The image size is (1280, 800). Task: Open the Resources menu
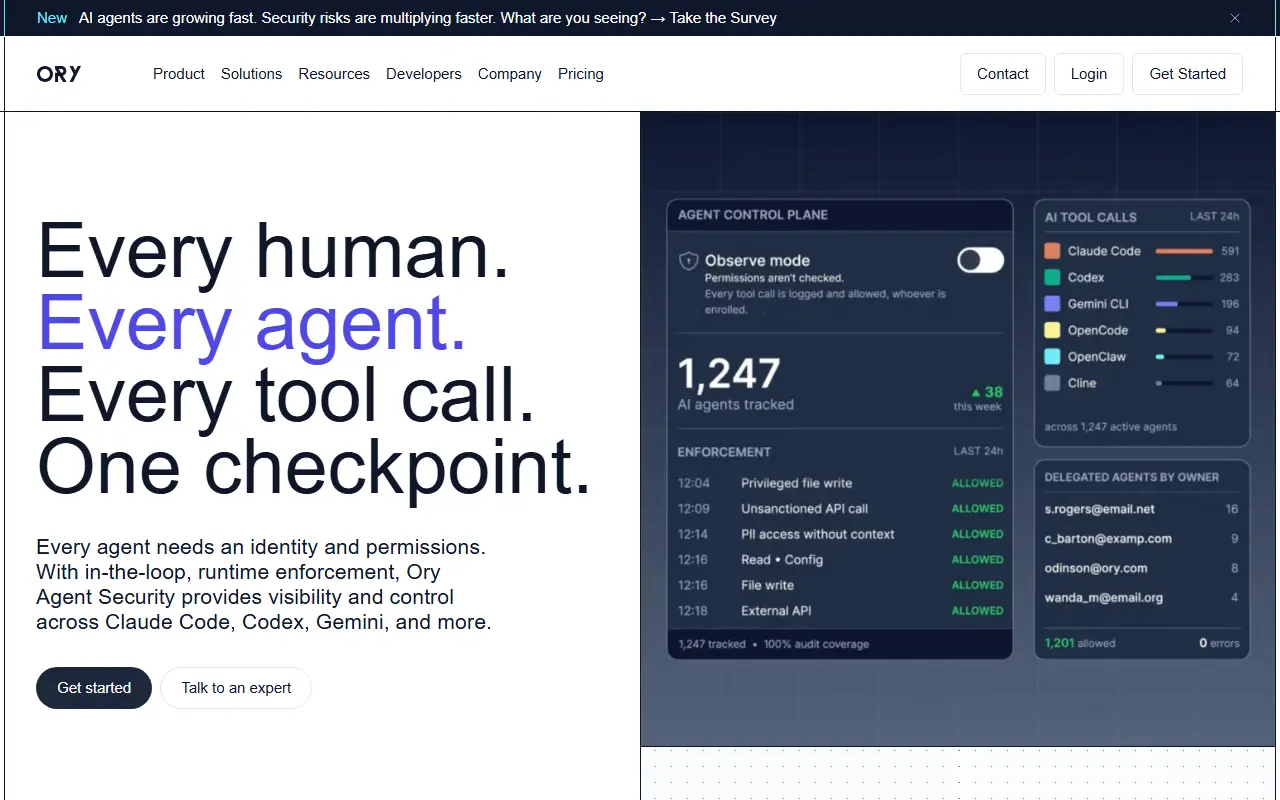coord(334,74)
